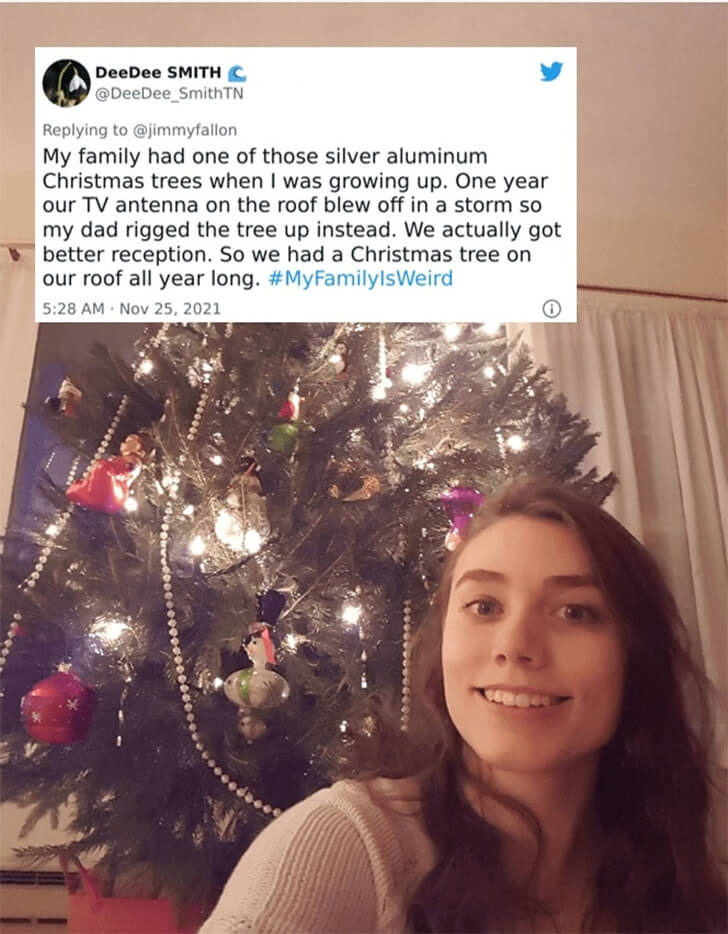Open the @DeeDee_SmithTN handle link
The image size is (728, 934).
(169, 94)
